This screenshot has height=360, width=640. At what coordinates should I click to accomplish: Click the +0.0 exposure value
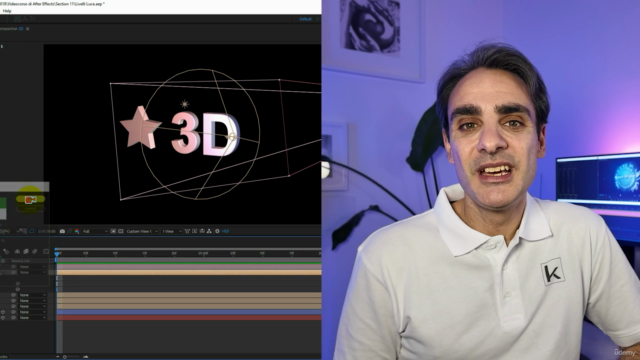(x=225, y=231)
